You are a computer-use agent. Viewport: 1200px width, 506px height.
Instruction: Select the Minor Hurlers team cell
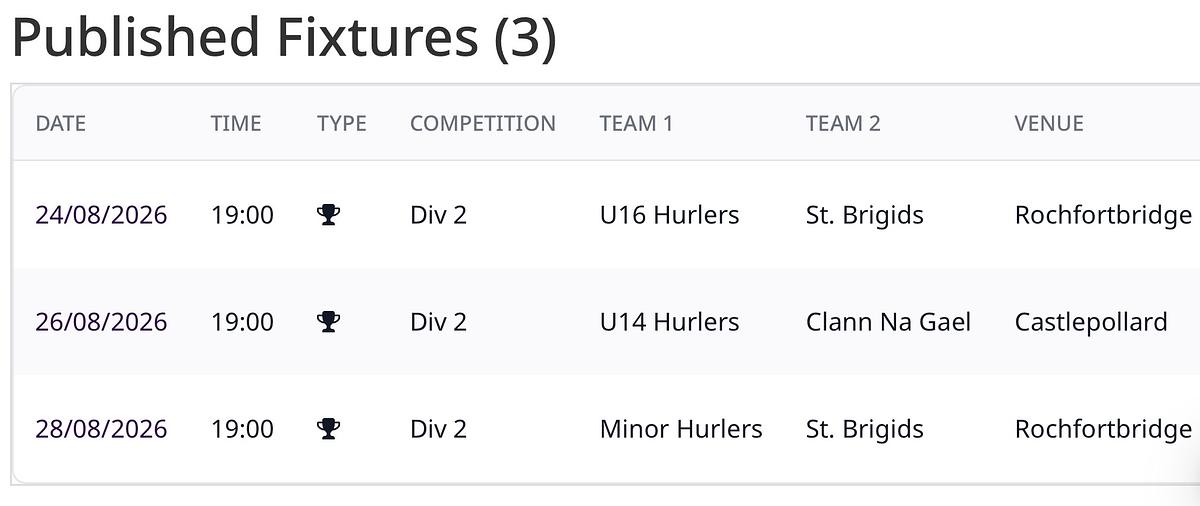(681, 429)
